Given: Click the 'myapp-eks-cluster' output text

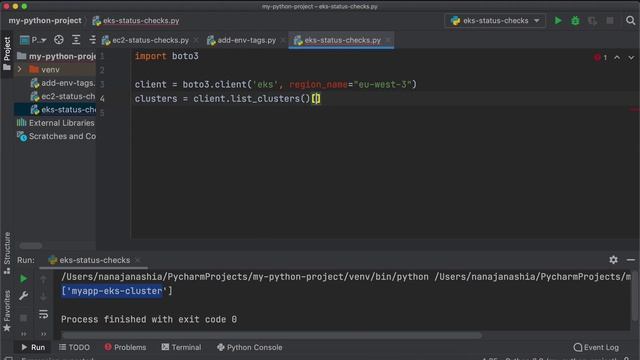Looking at the screenshot, I should tap(117, 291).
